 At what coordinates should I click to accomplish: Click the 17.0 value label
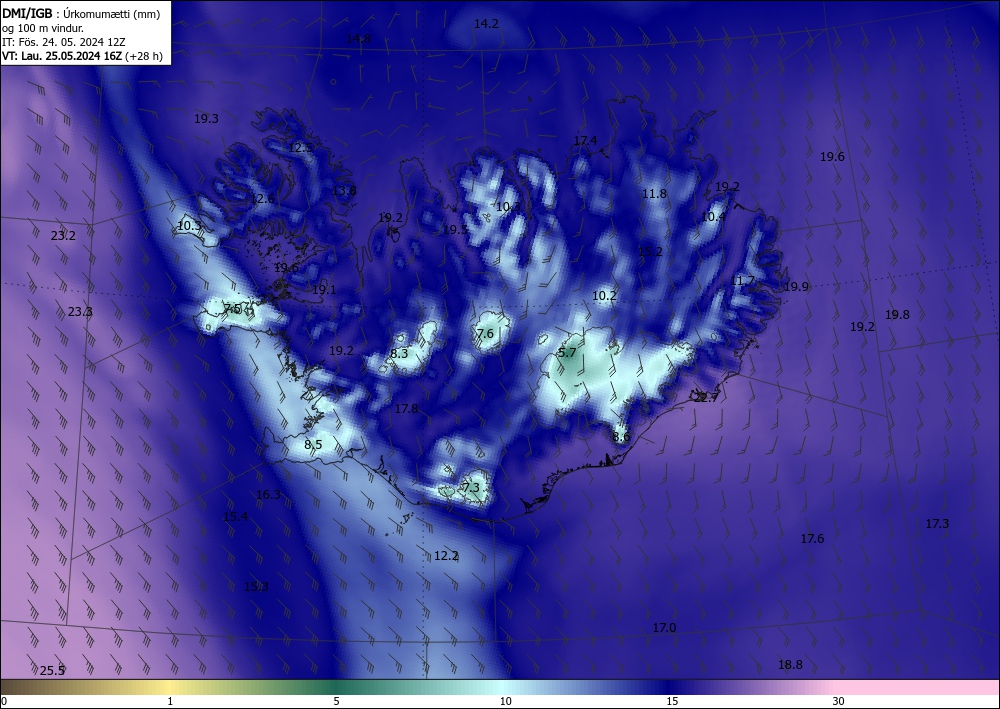(664, 628)
